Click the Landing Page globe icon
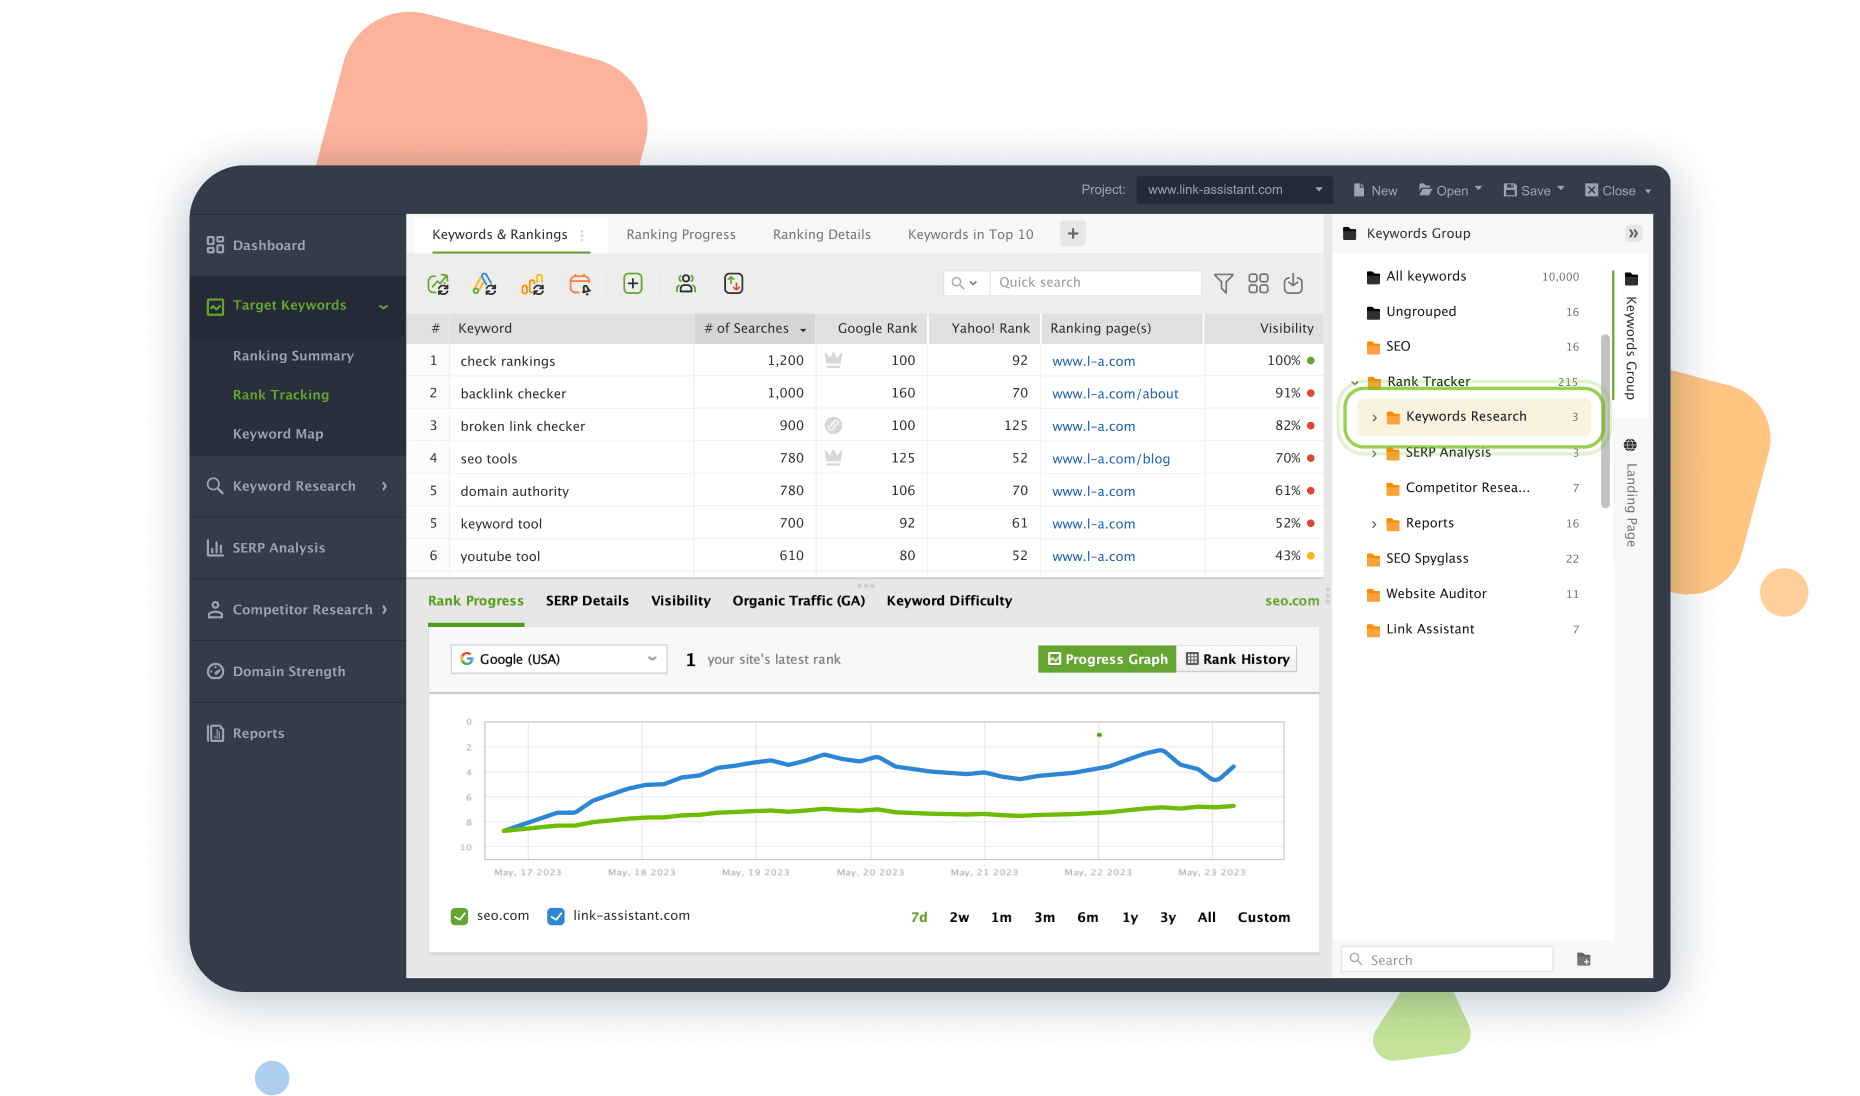The image size is (1860, 1096). tap(1631, 445)
